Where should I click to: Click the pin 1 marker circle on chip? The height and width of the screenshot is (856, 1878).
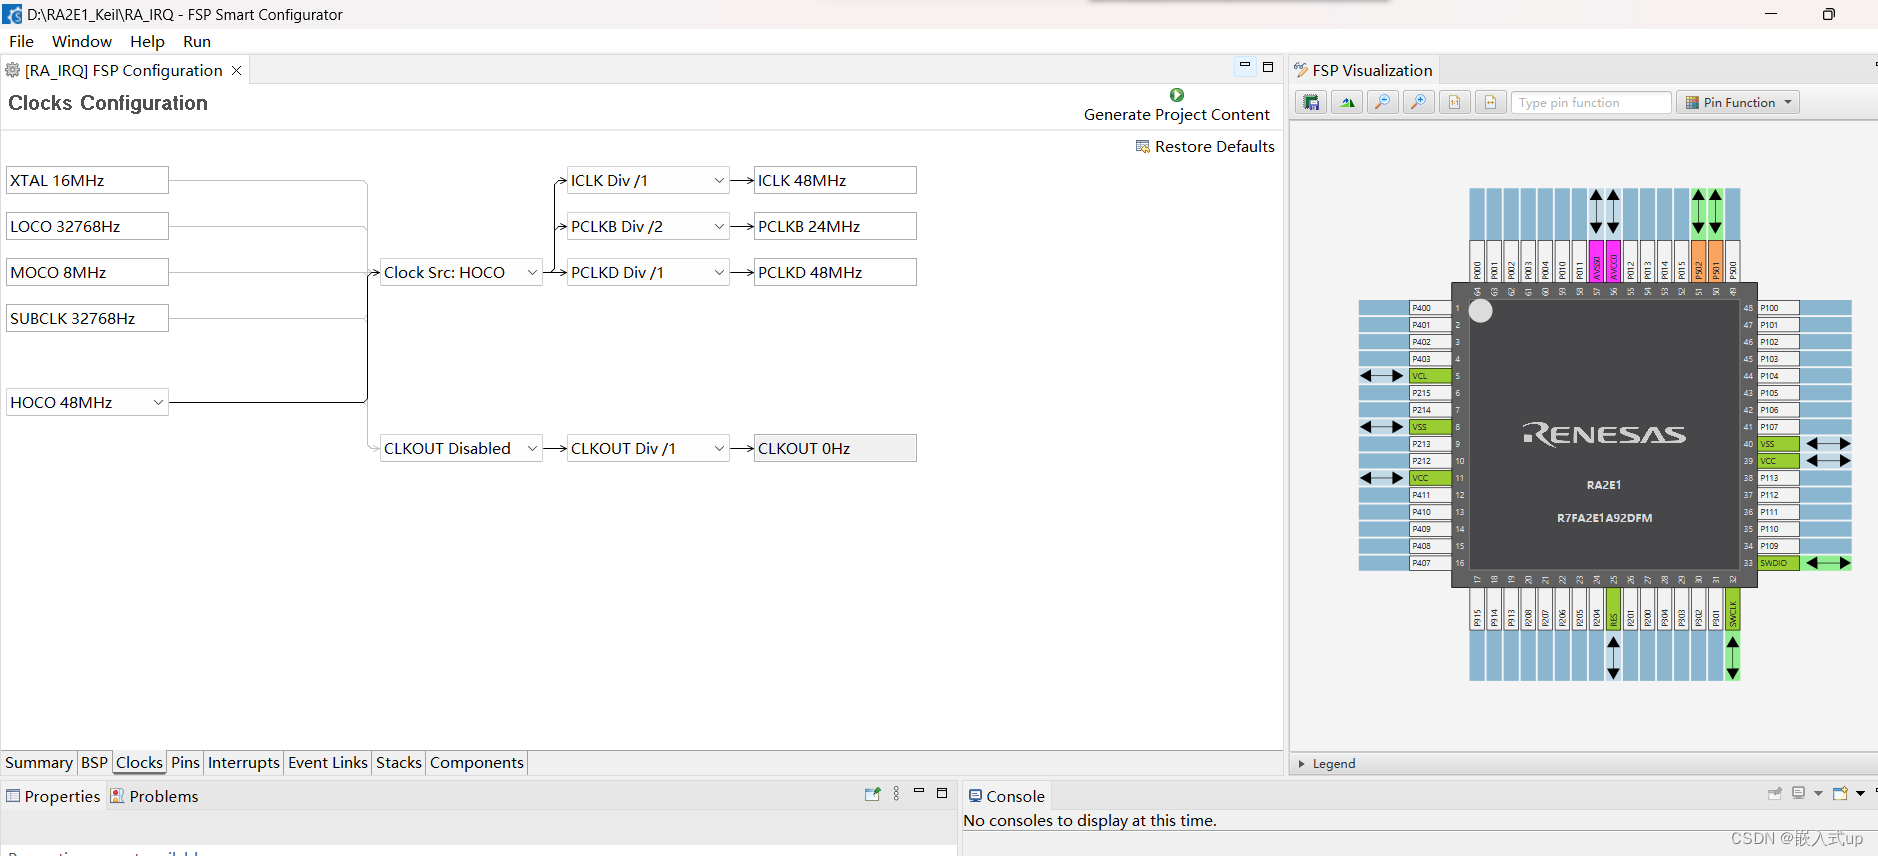(1481, 311)
